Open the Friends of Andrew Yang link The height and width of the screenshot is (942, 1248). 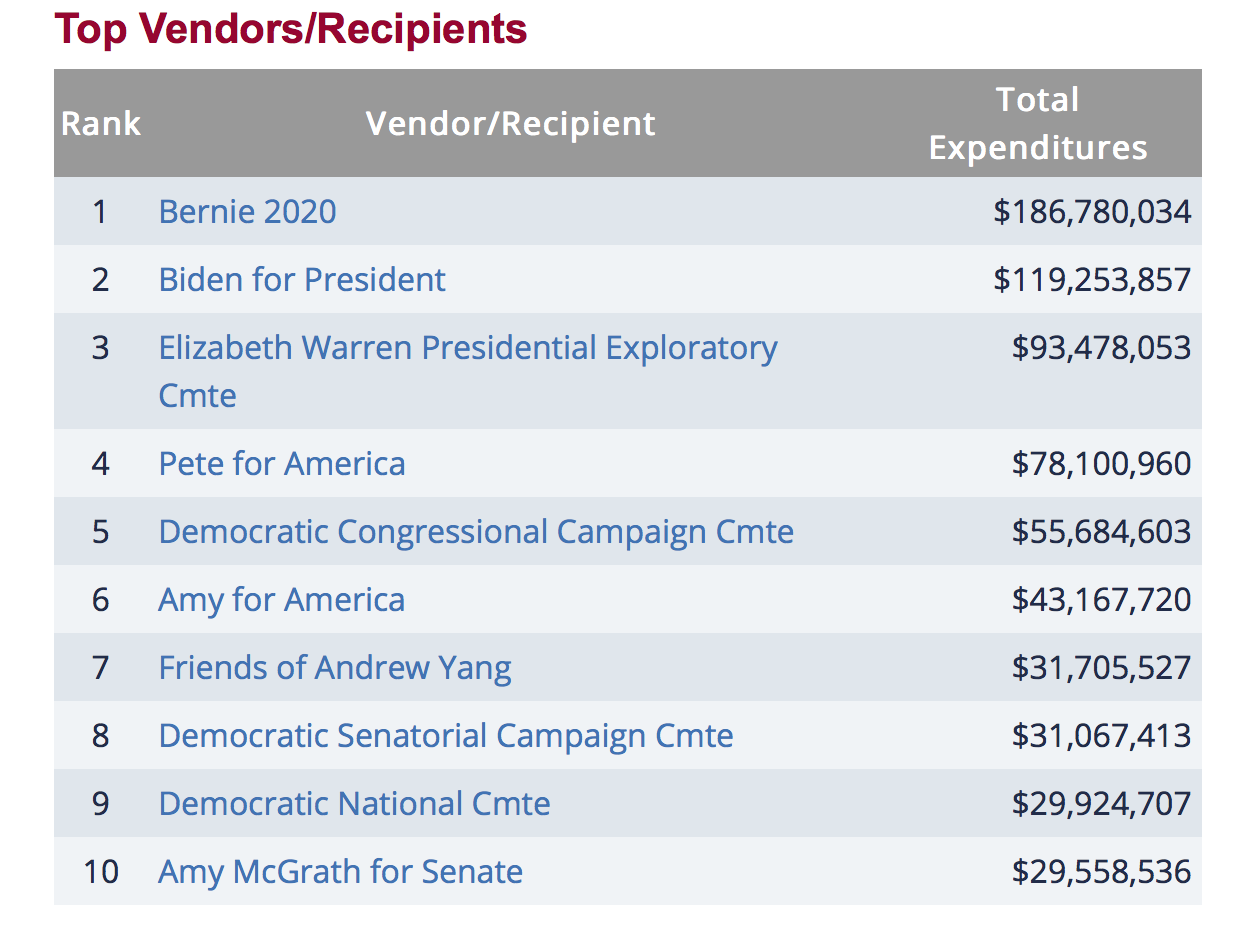coord(335,668)
